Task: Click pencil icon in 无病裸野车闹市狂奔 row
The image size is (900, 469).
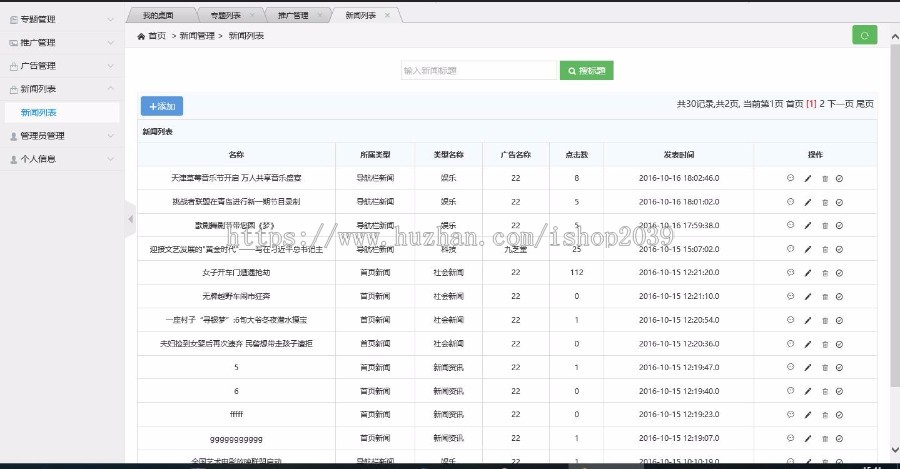Action: (x=807, y=296)
